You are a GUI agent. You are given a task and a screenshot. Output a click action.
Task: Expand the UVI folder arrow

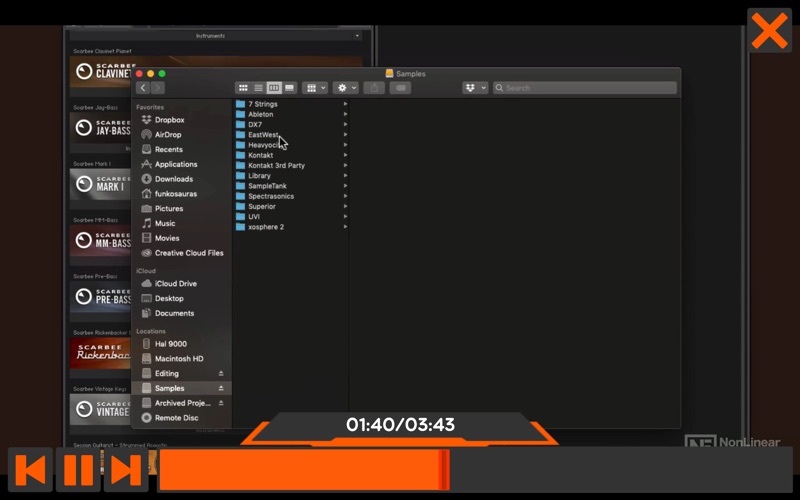click(345, 216)
